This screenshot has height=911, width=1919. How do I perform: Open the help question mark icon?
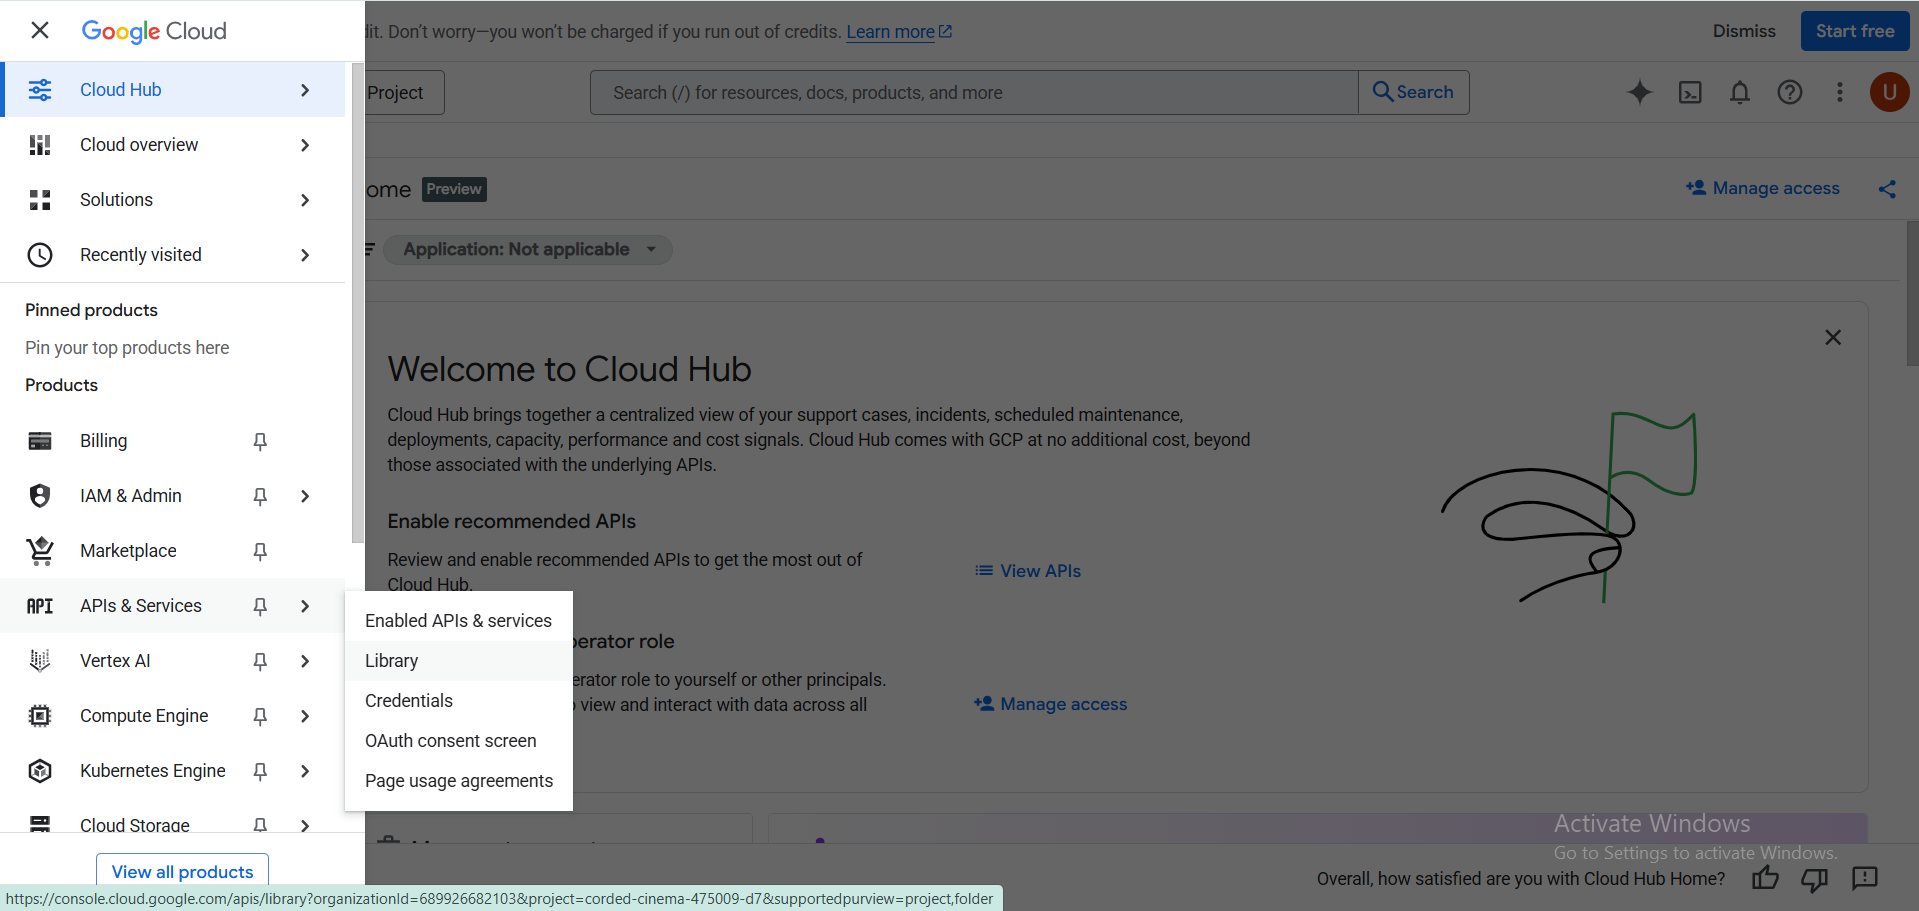(x=1789, y=92)
